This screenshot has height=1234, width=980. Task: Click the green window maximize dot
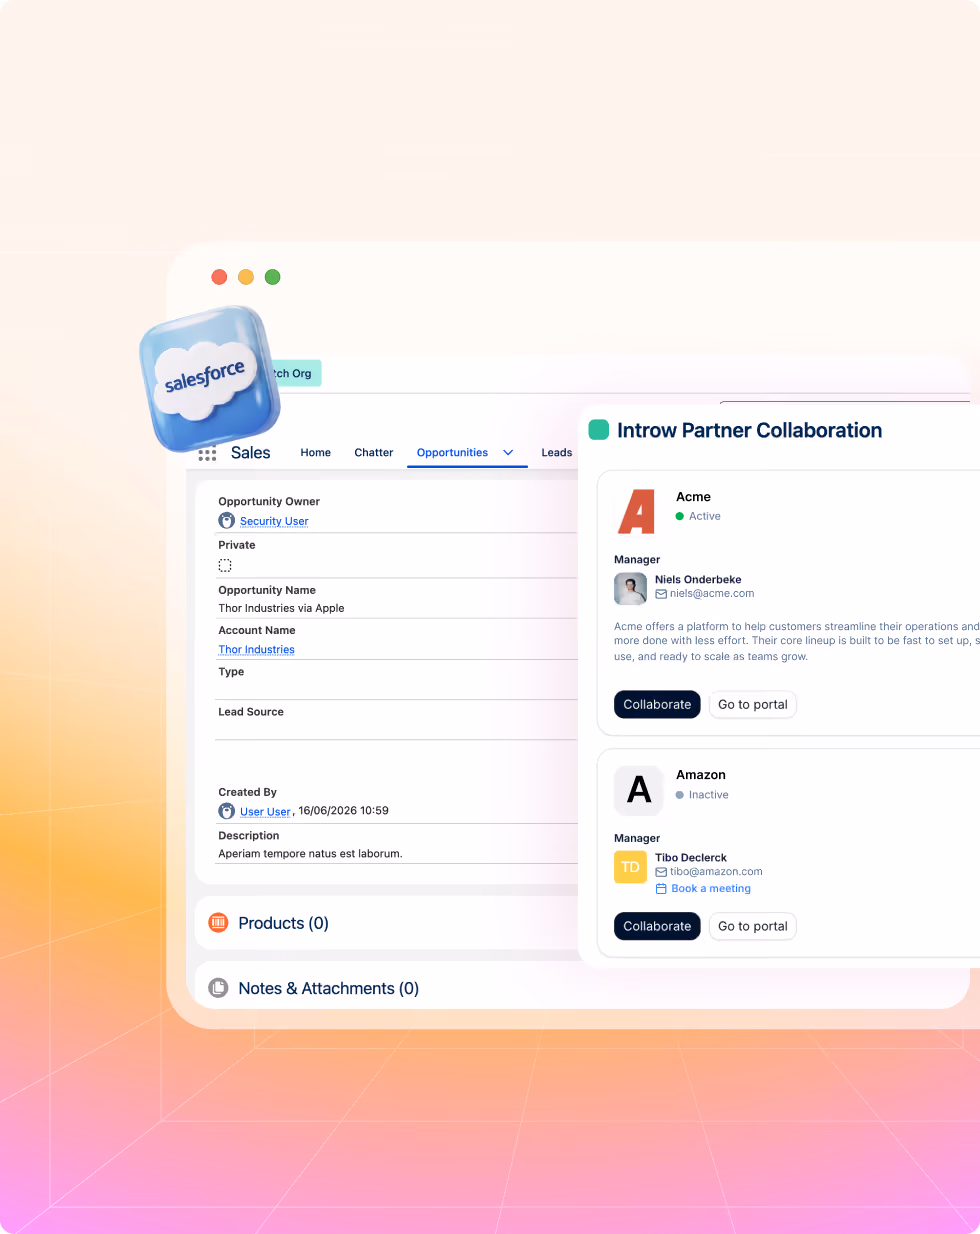coord(272,277)
